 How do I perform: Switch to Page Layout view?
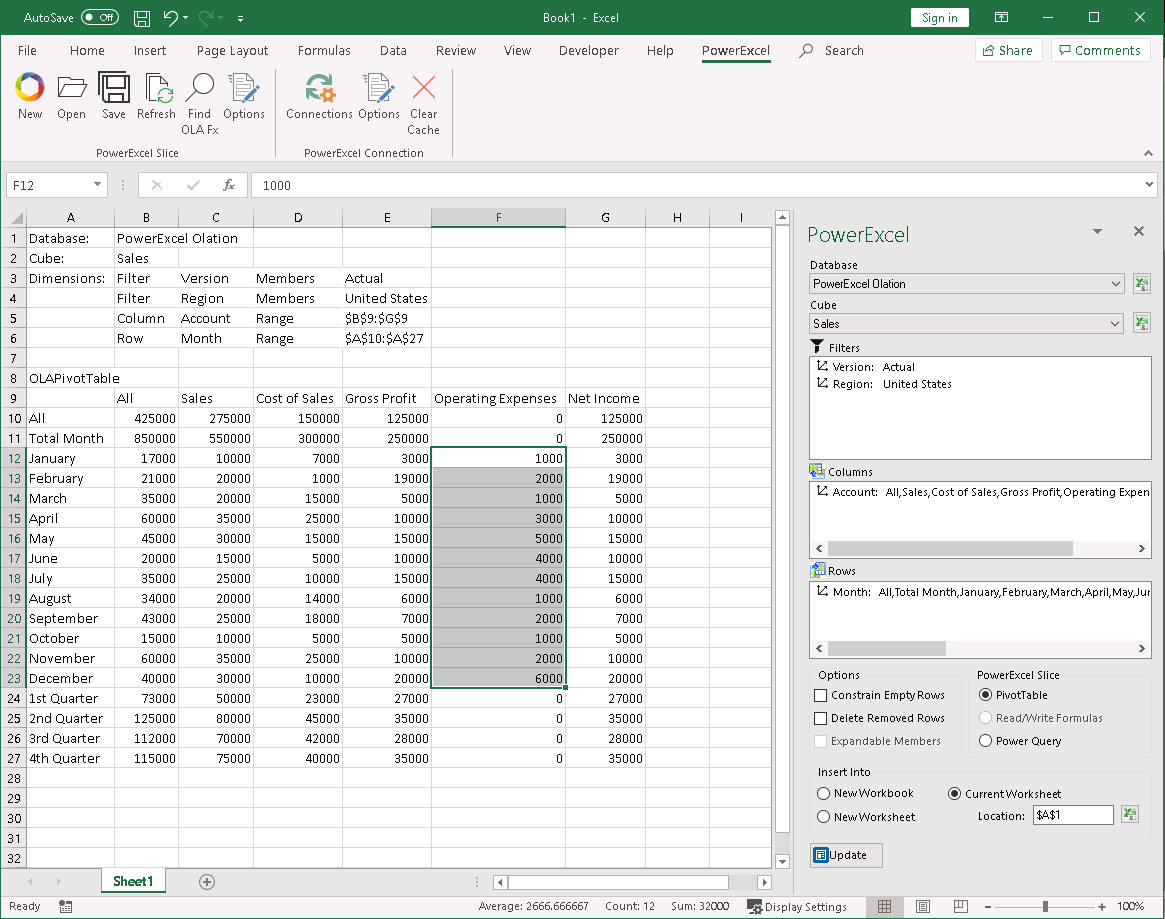pos(923,906)
